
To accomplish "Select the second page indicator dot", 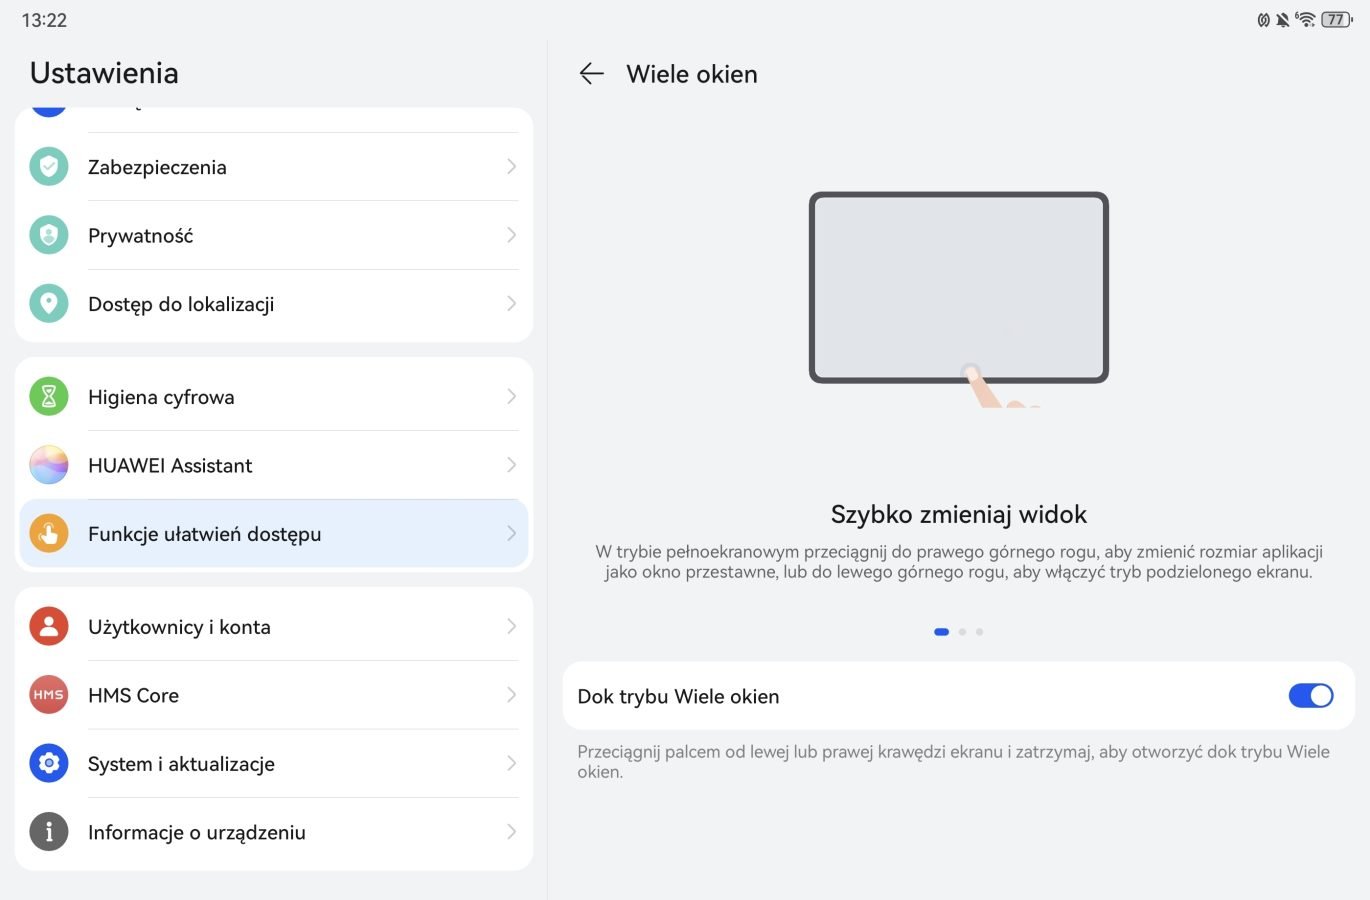I will (x=962, y=632).
